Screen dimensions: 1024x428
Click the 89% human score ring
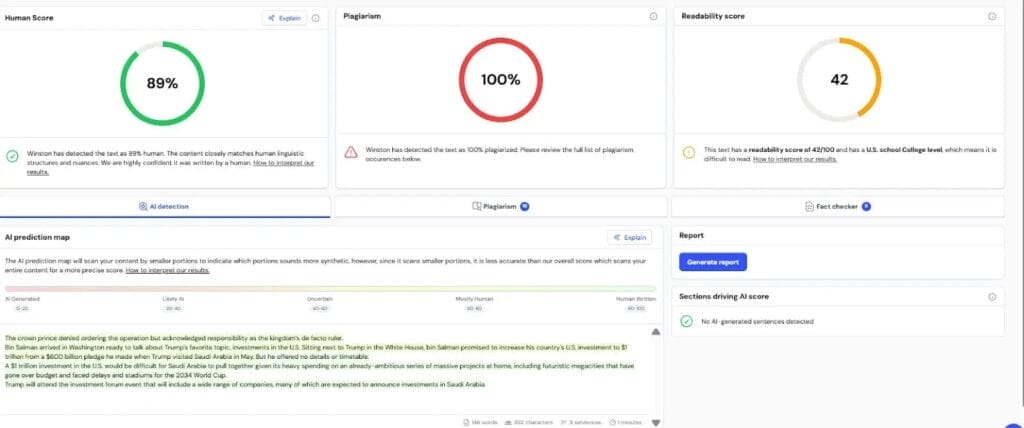[160, 83]
